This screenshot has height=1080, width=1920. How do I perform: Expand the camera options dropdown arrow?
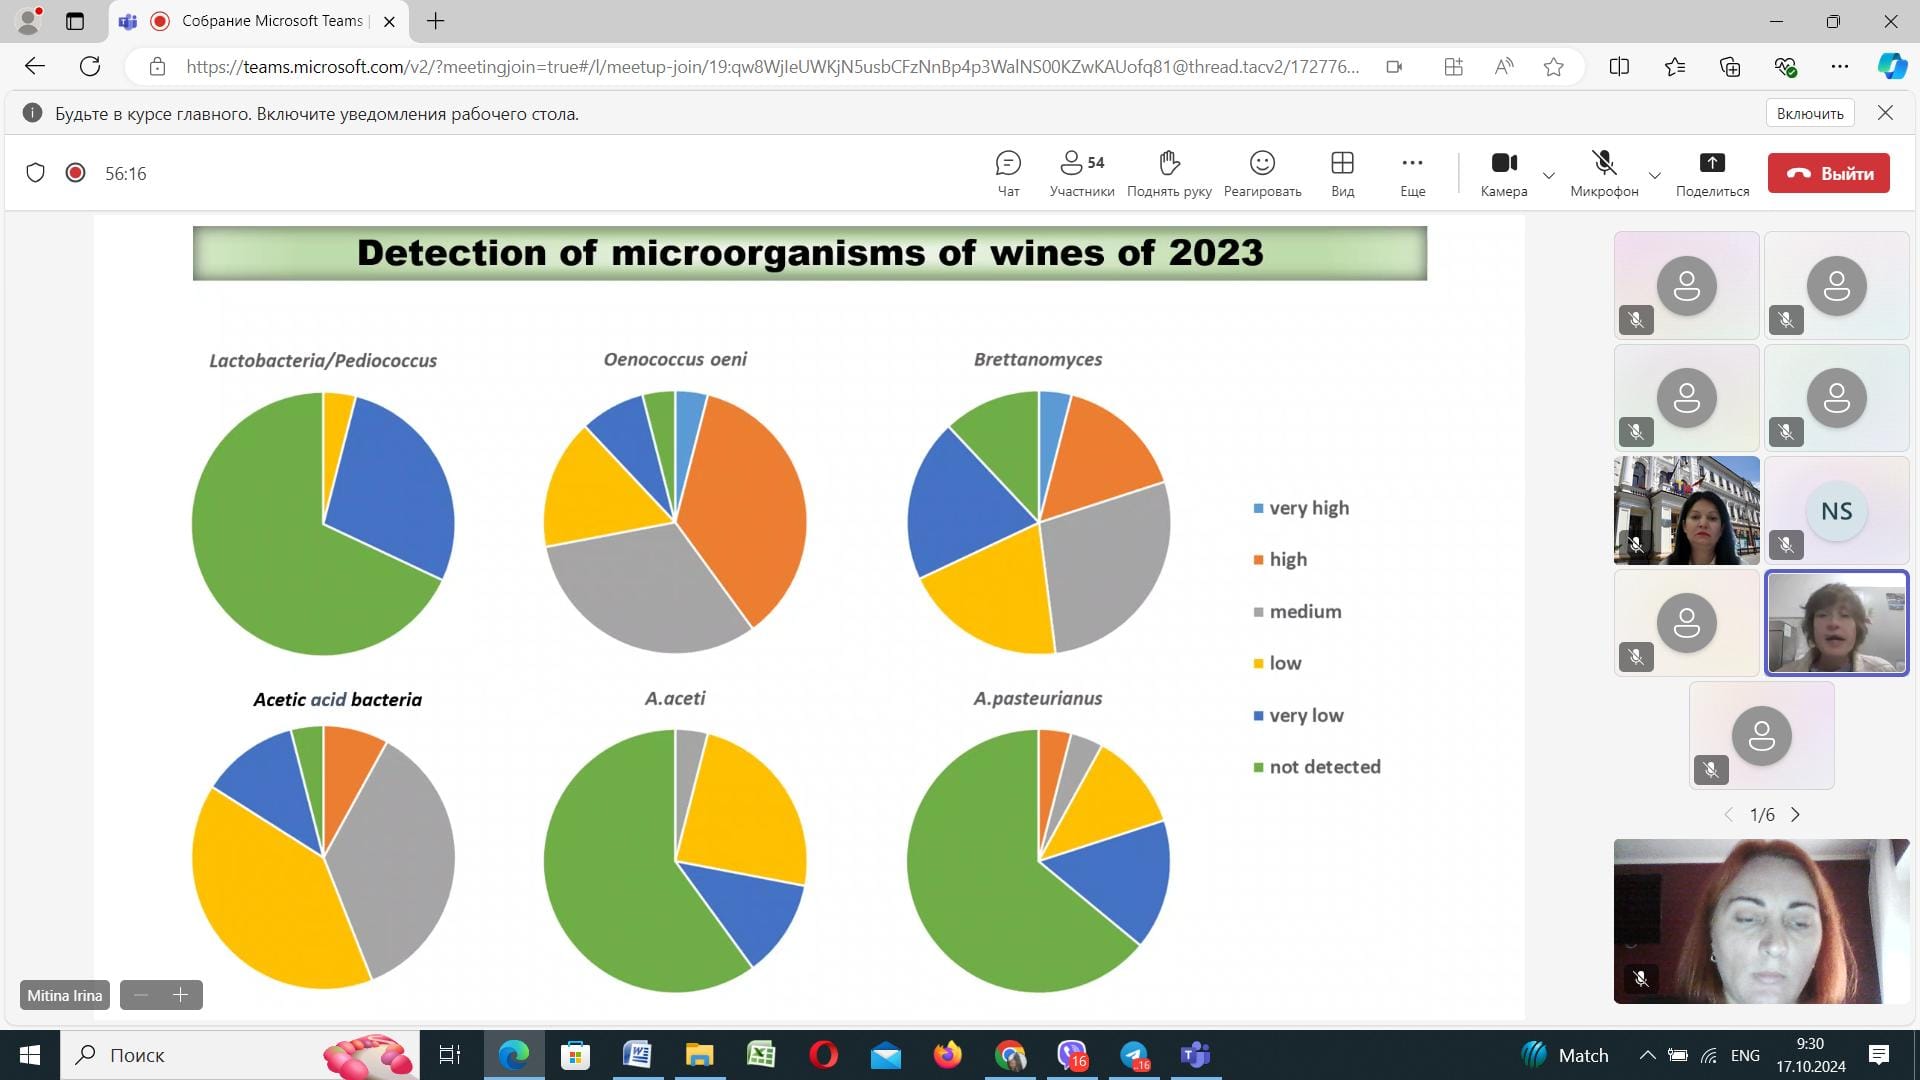pos(1549,175)
